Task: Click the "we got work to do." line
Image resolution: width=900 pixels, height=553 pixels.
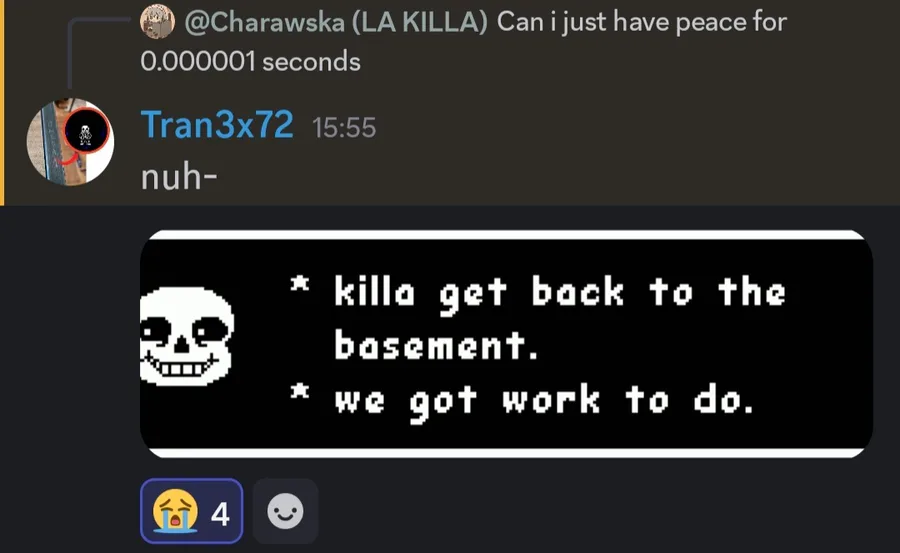Action: (x=544, y=401)
